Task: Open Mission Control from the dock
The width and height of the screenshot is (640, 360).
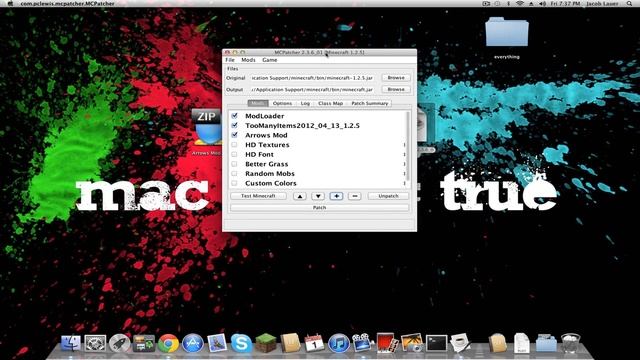Action: [x=144, y=343]
